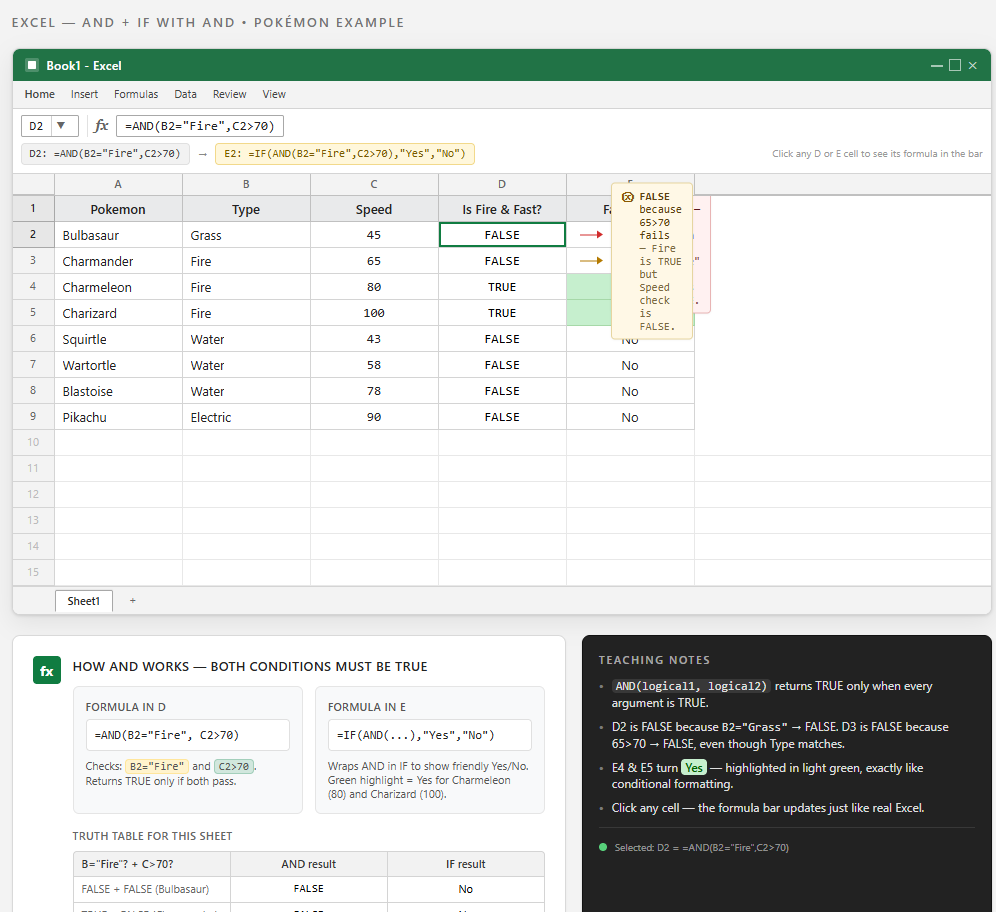996x912 pixels.
Task: Click the Name Box showing D2
Action: click(36, 126)
